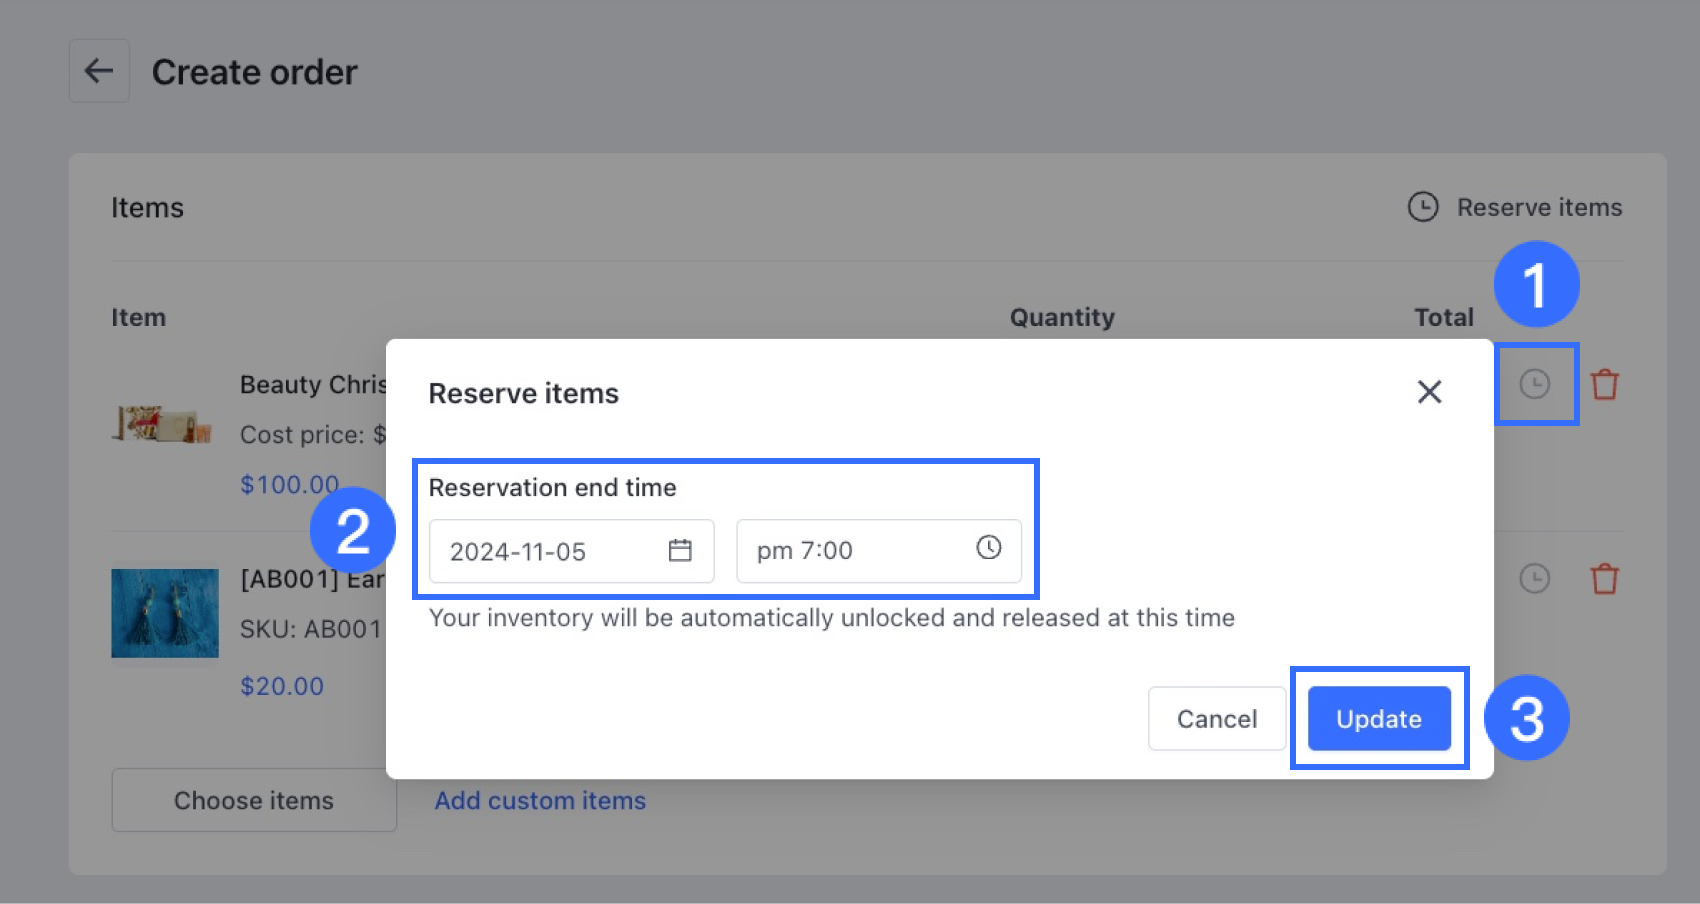Click the reservation time field pm 7:00
Viewport: 1700px width, 904px height.
pyautogui.click(x=850, y=551)
